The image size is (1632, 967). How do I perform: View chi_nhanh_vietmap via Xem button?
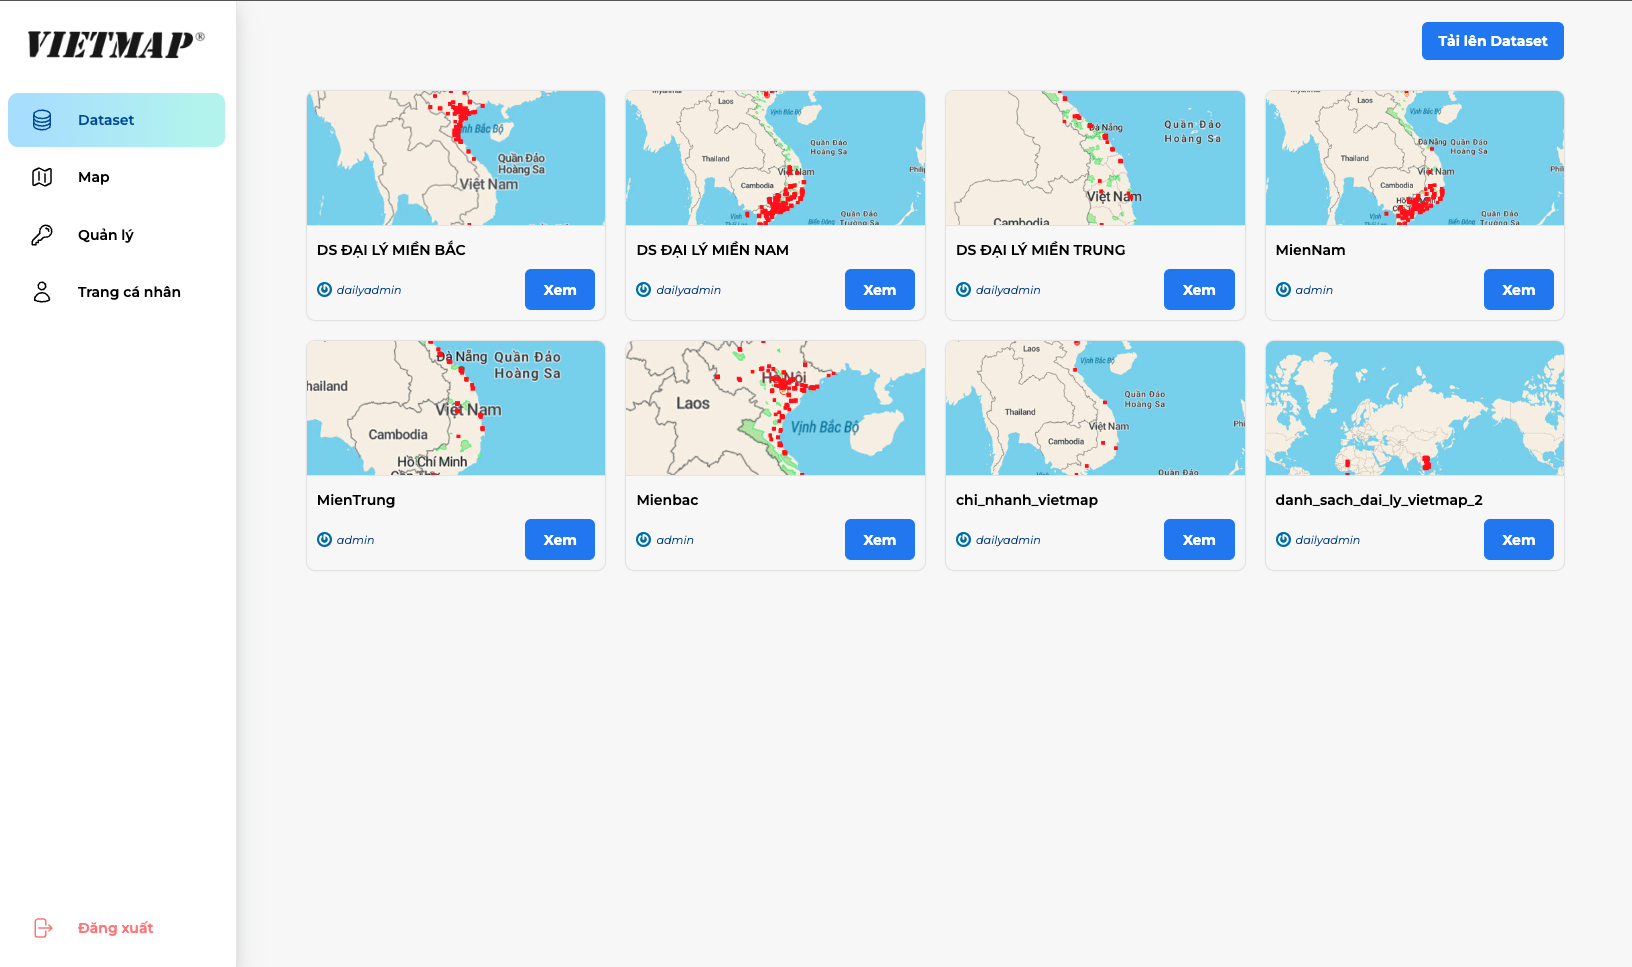1199,540
